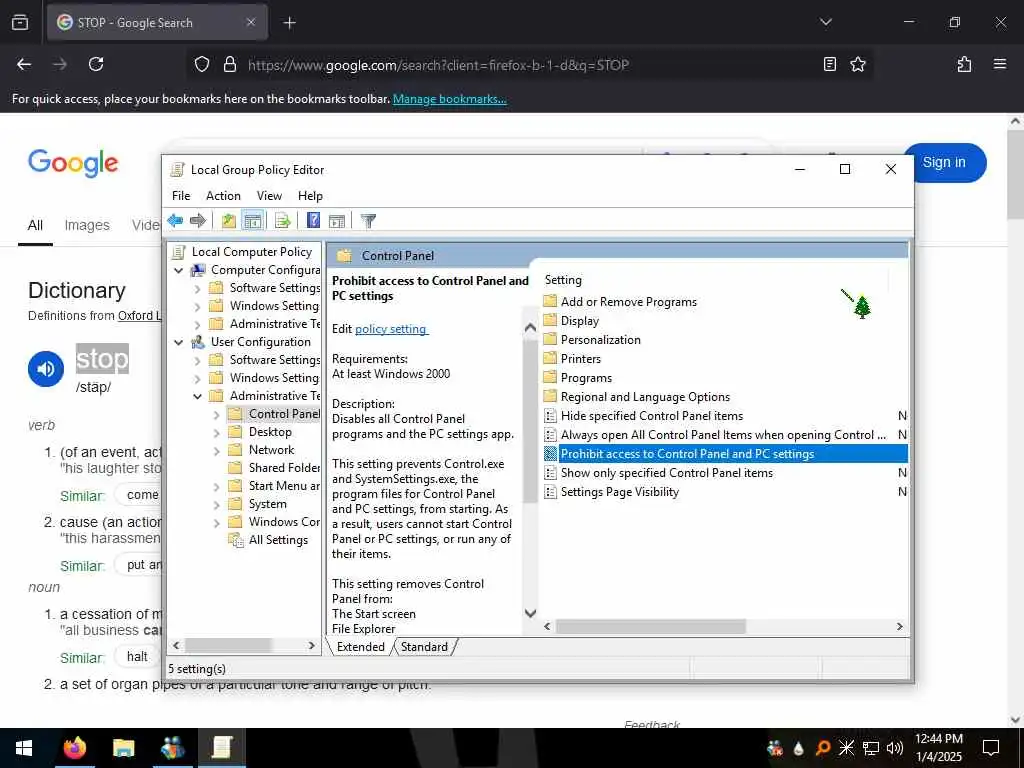Expand Software Settings under Computer Configuration
The image size is (1024, 768).
click(x=197, y=288)
